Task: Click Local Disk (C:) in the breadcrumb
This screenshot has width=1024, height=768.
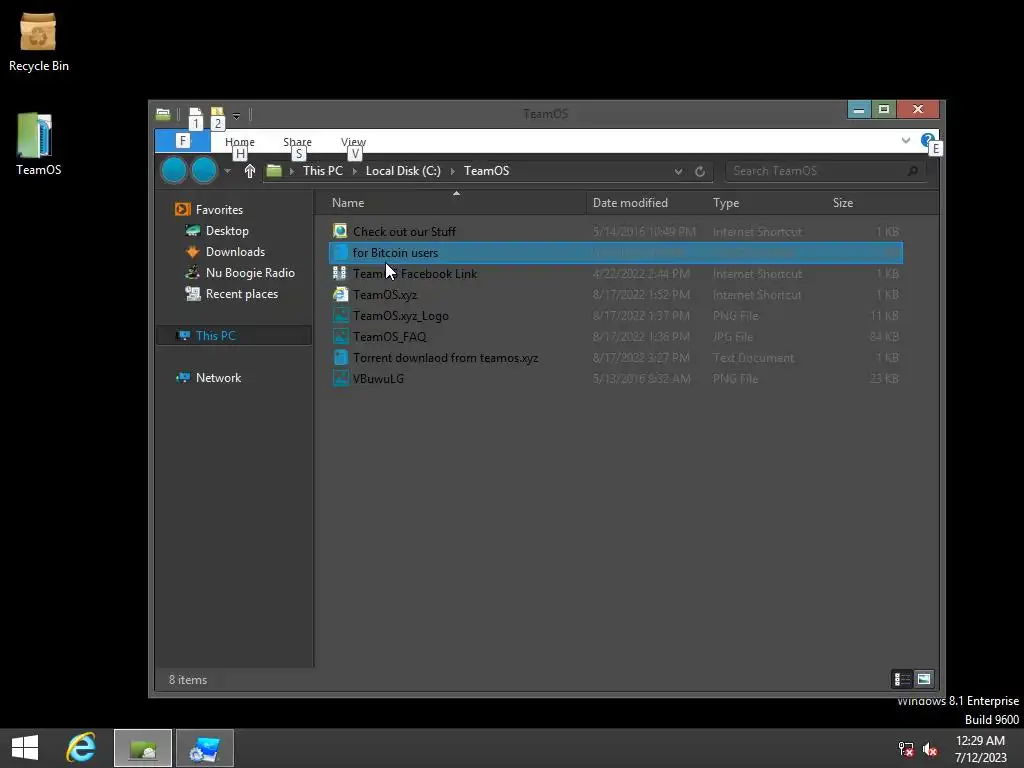Action: 403,170
